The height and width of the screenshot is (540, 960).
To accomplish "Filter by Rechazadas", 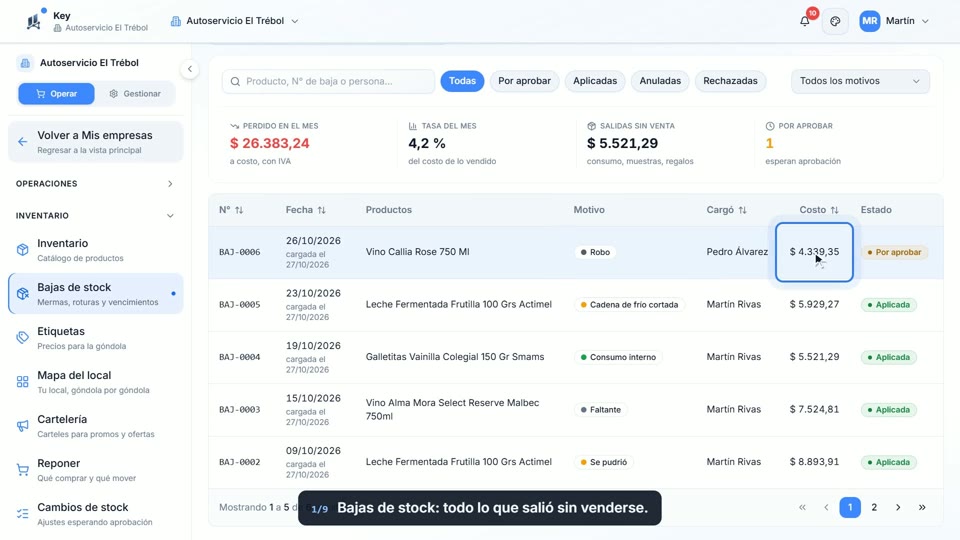I will point(730,81).
